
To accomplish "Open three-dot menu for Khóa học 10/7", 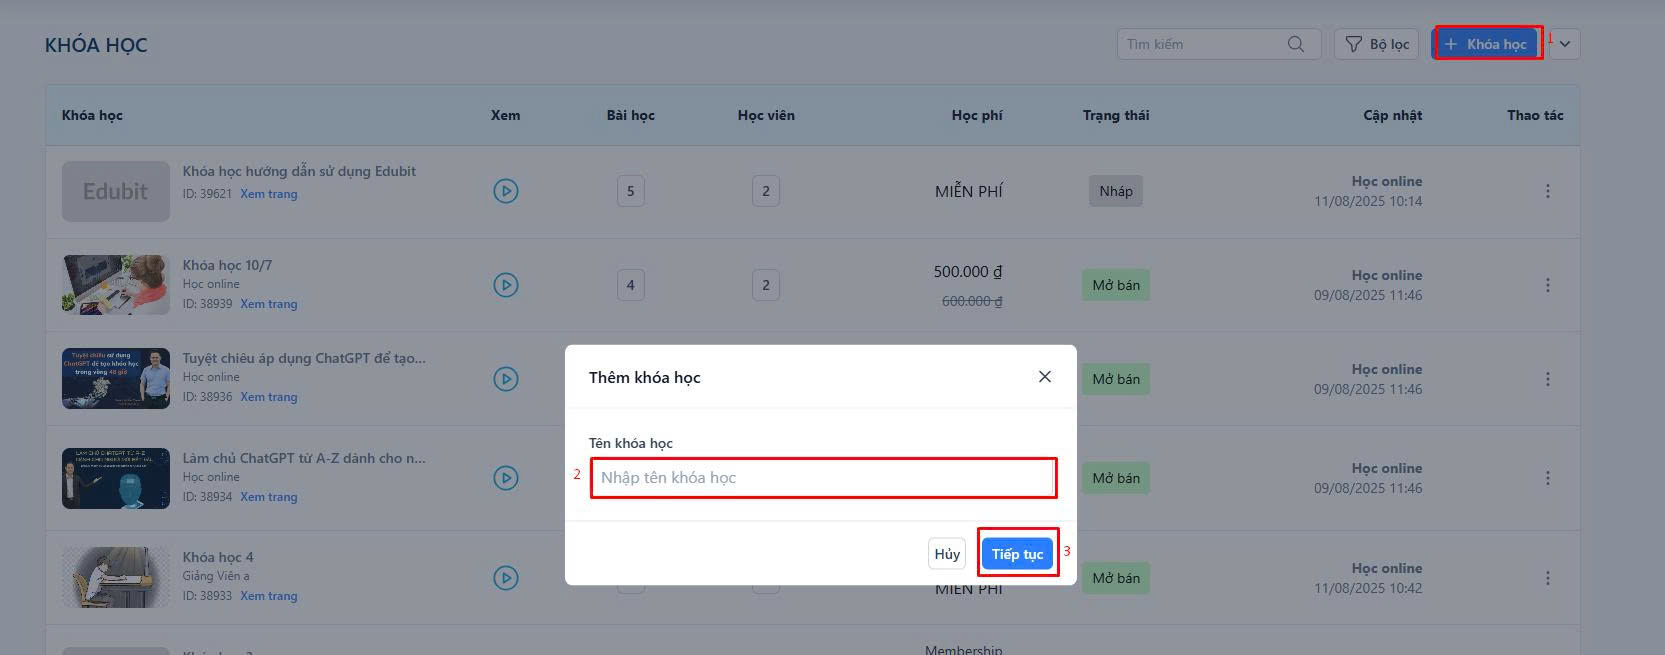I will [x=1548, y=285].
